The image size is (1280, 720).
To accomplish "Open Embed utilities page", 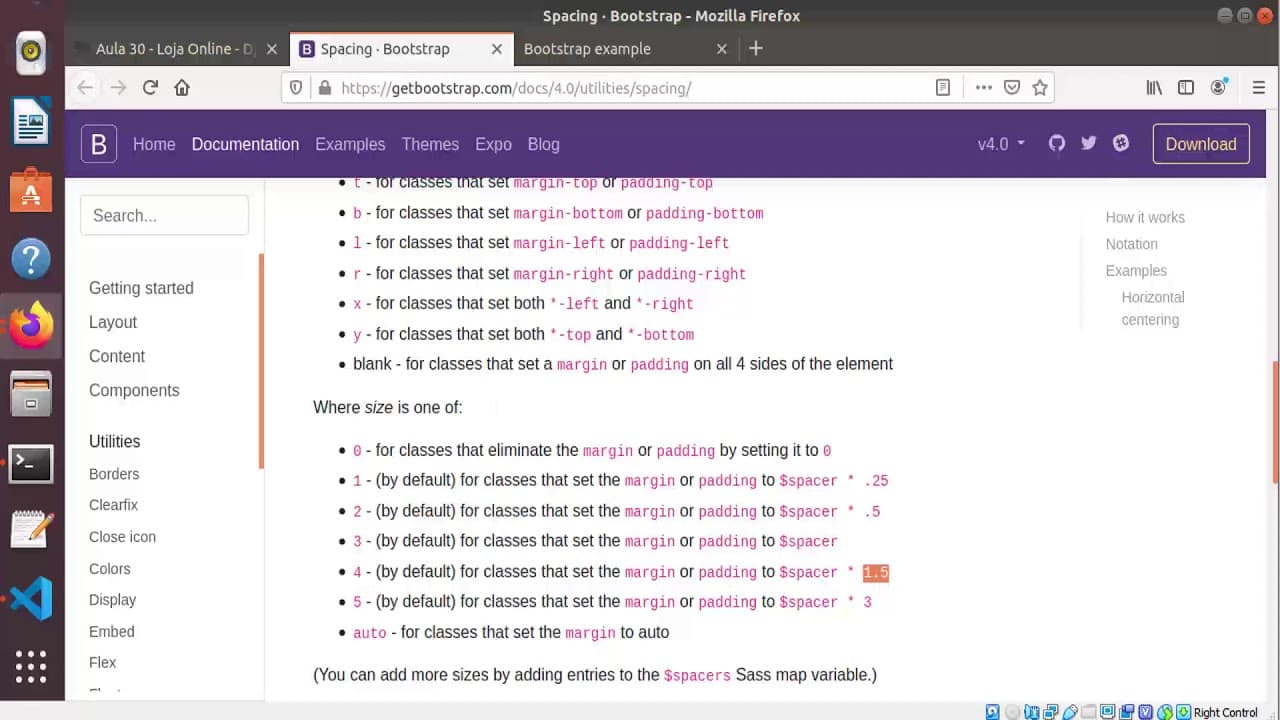I will (111, 632).
